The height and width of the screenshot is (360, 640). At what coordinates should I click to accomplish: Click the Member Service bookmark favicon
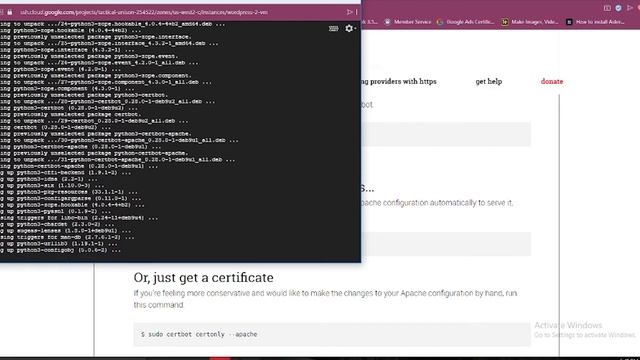(387, 22)
